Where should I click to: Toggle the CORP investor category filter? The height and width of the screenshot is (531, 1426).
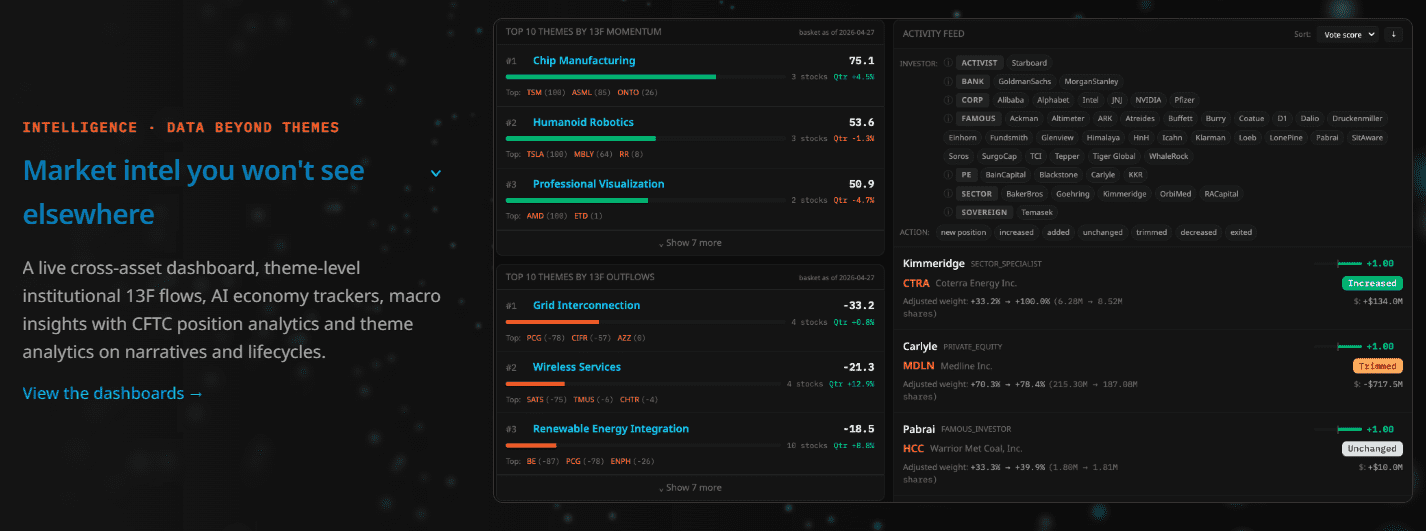click(973, 100)
